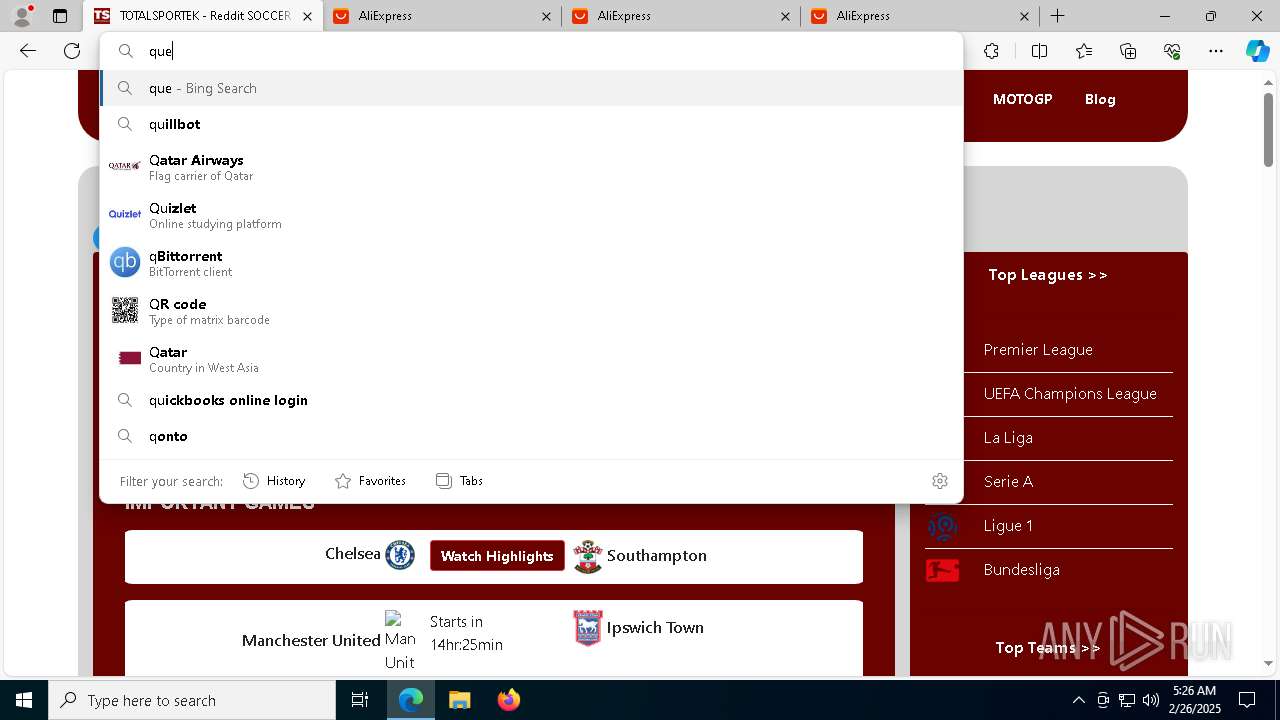This screenshot has width=1280, height=720.
Task: Select the qBittorrent suggestion
Action: point(531,263)
